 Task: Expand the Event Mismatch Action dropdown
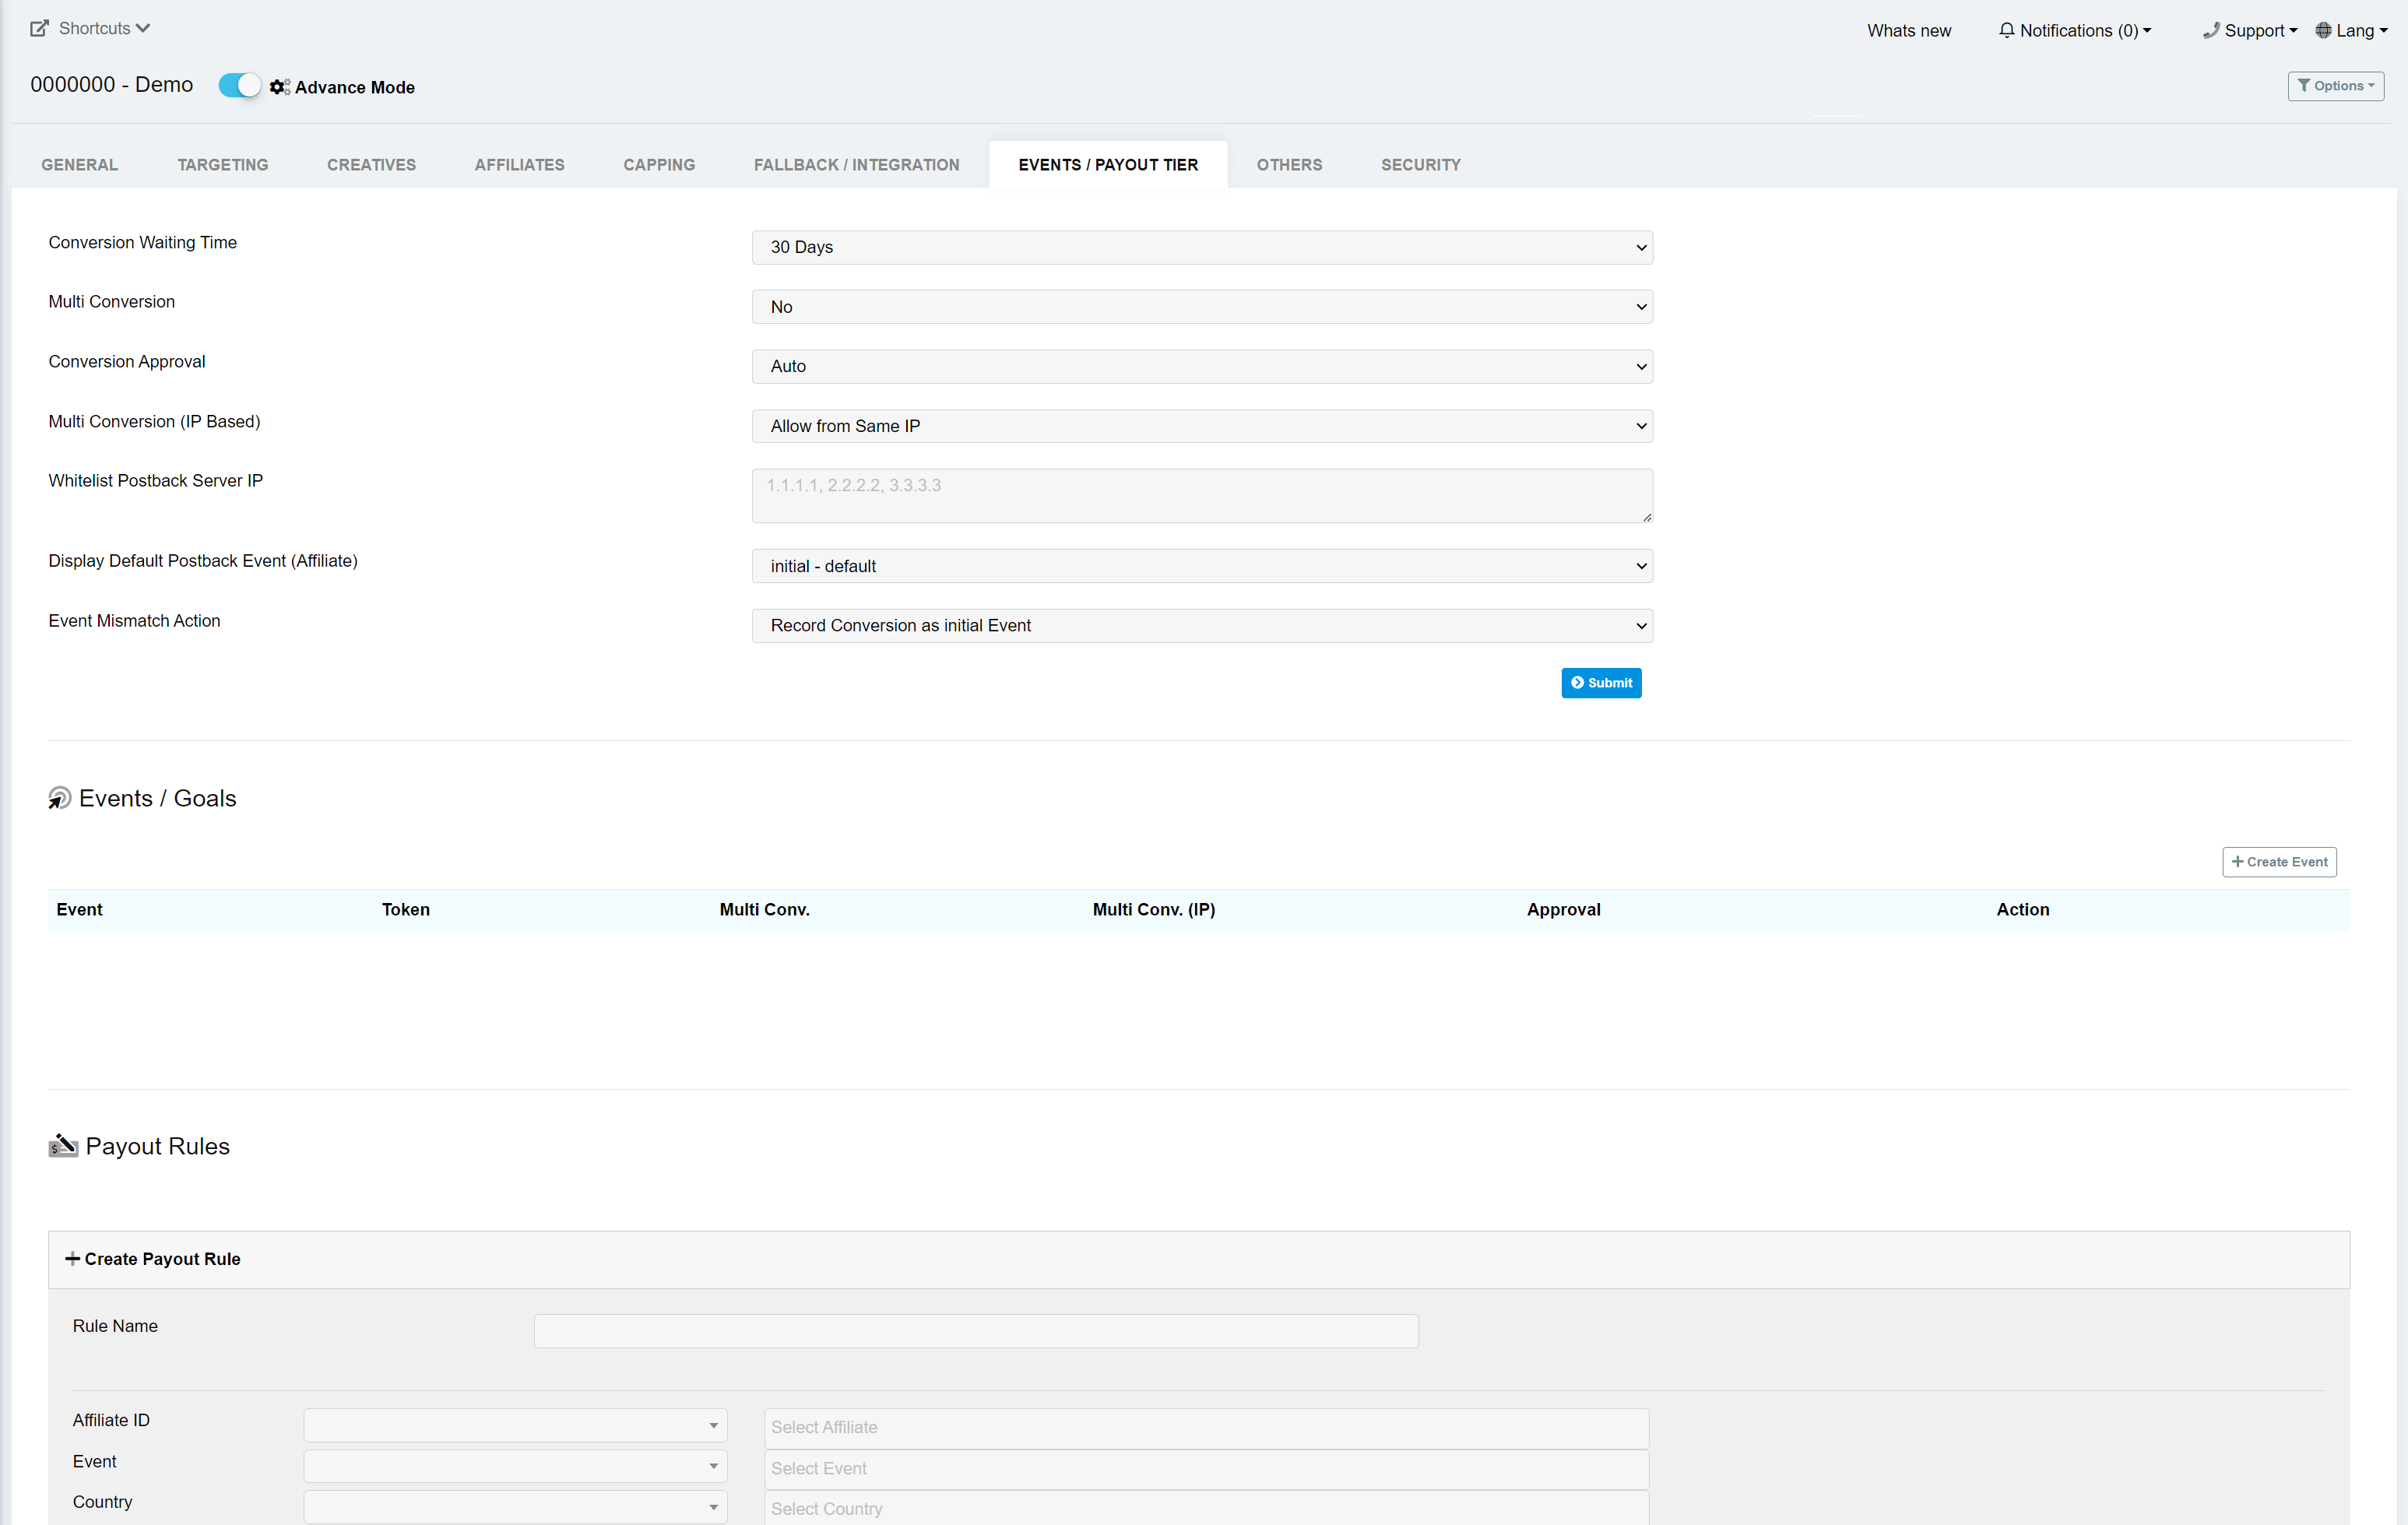click(x=1201, y=626)
